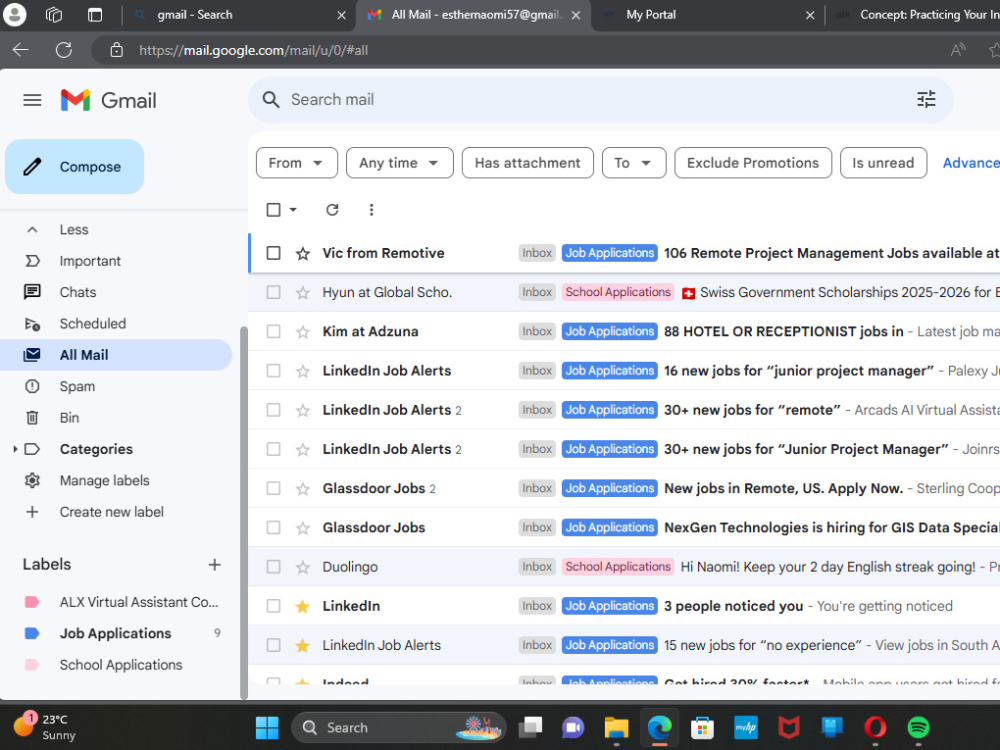The image size is (1000, 750).
Task: Open the From filter dropdown
Action: pyautogui.click(x=297, y=163)
